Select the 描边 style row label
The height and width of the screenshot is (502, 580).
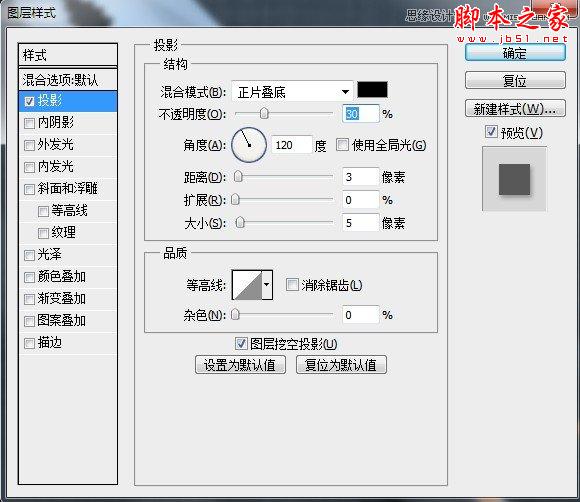point(50,343)
